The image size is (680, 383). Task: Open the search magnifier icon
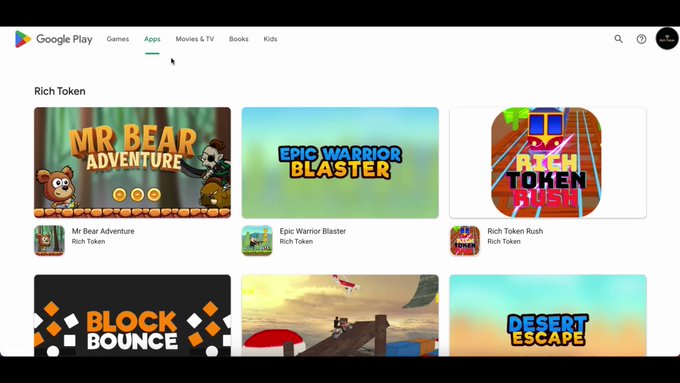point(618,39)
